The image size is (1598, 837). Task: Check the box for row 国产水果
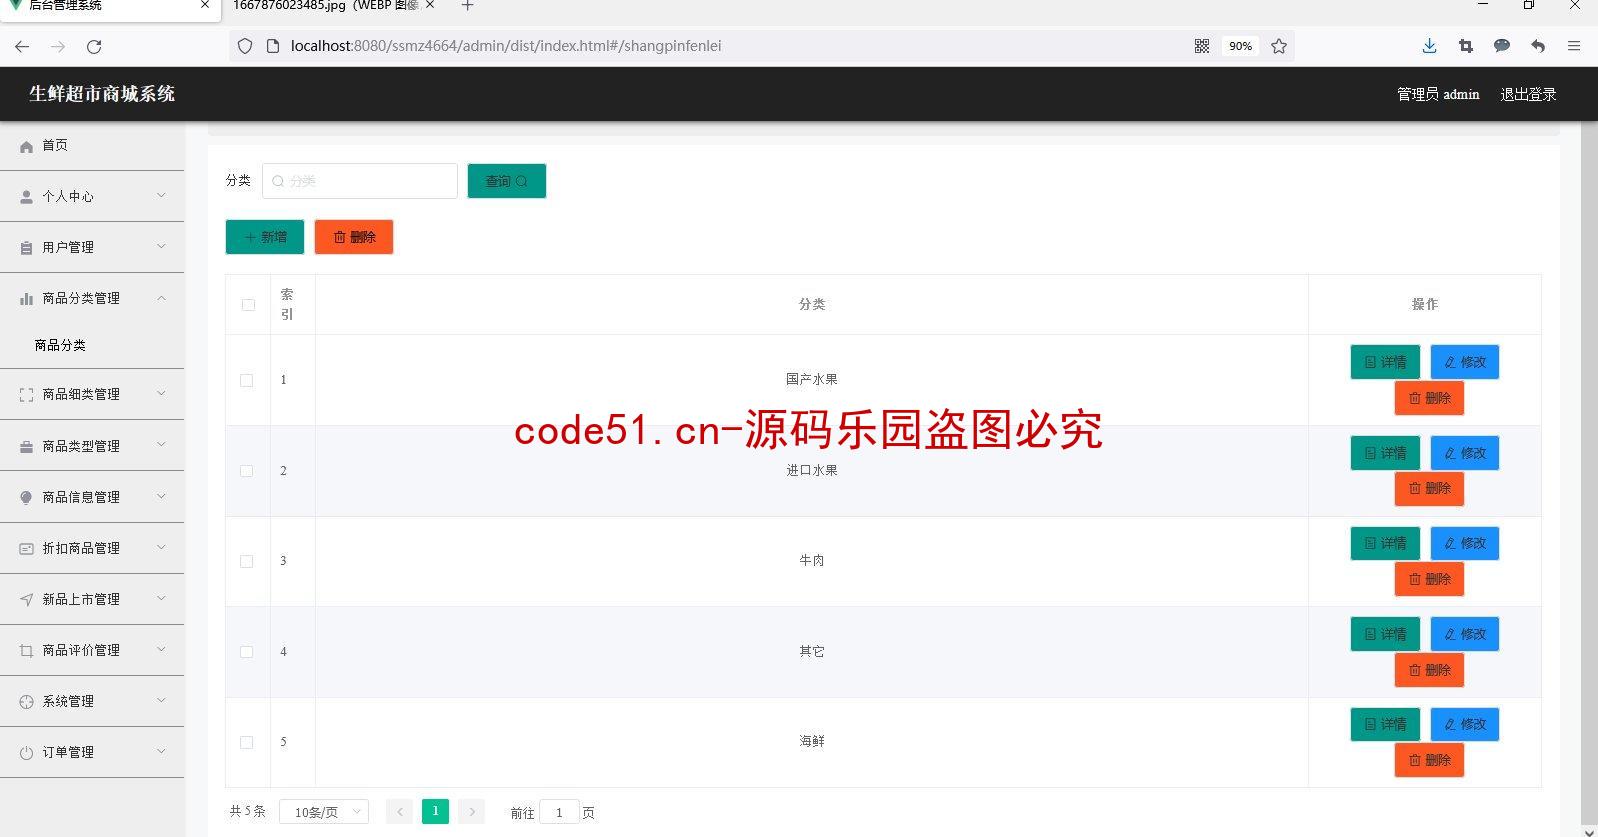tap(247, 380)
